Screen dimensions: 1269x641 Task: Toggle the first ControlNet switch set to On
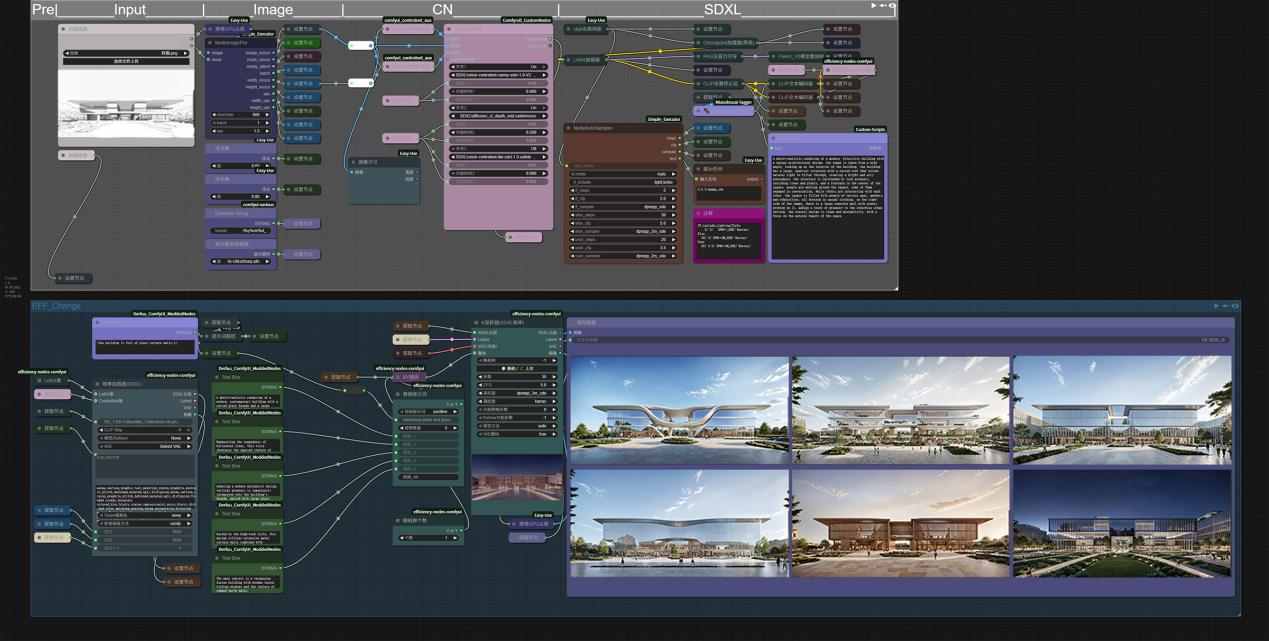(x=498, y=67)
